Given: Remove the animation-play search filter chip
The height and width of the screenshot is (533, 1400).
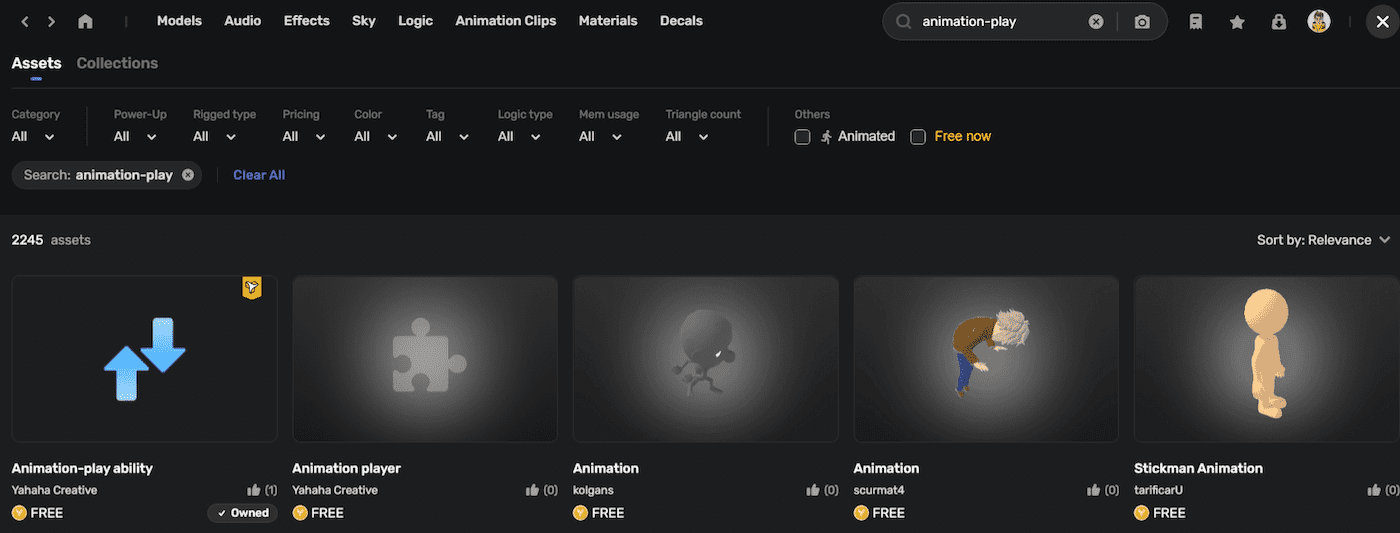Looking at the screenshot, I should [188, 175].
